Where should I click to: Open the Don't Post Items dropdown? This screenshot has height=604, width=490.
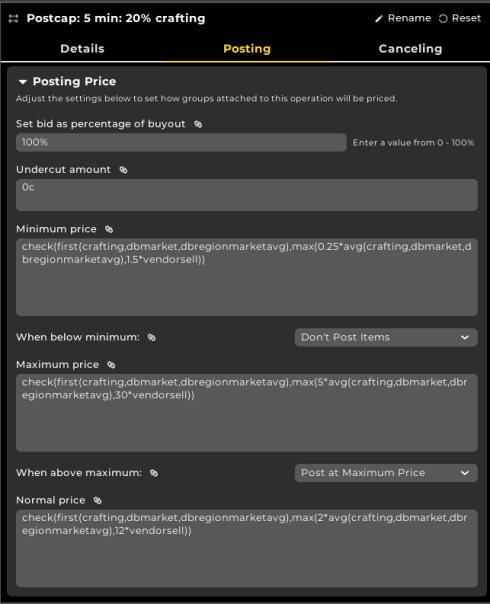(386, 337)
